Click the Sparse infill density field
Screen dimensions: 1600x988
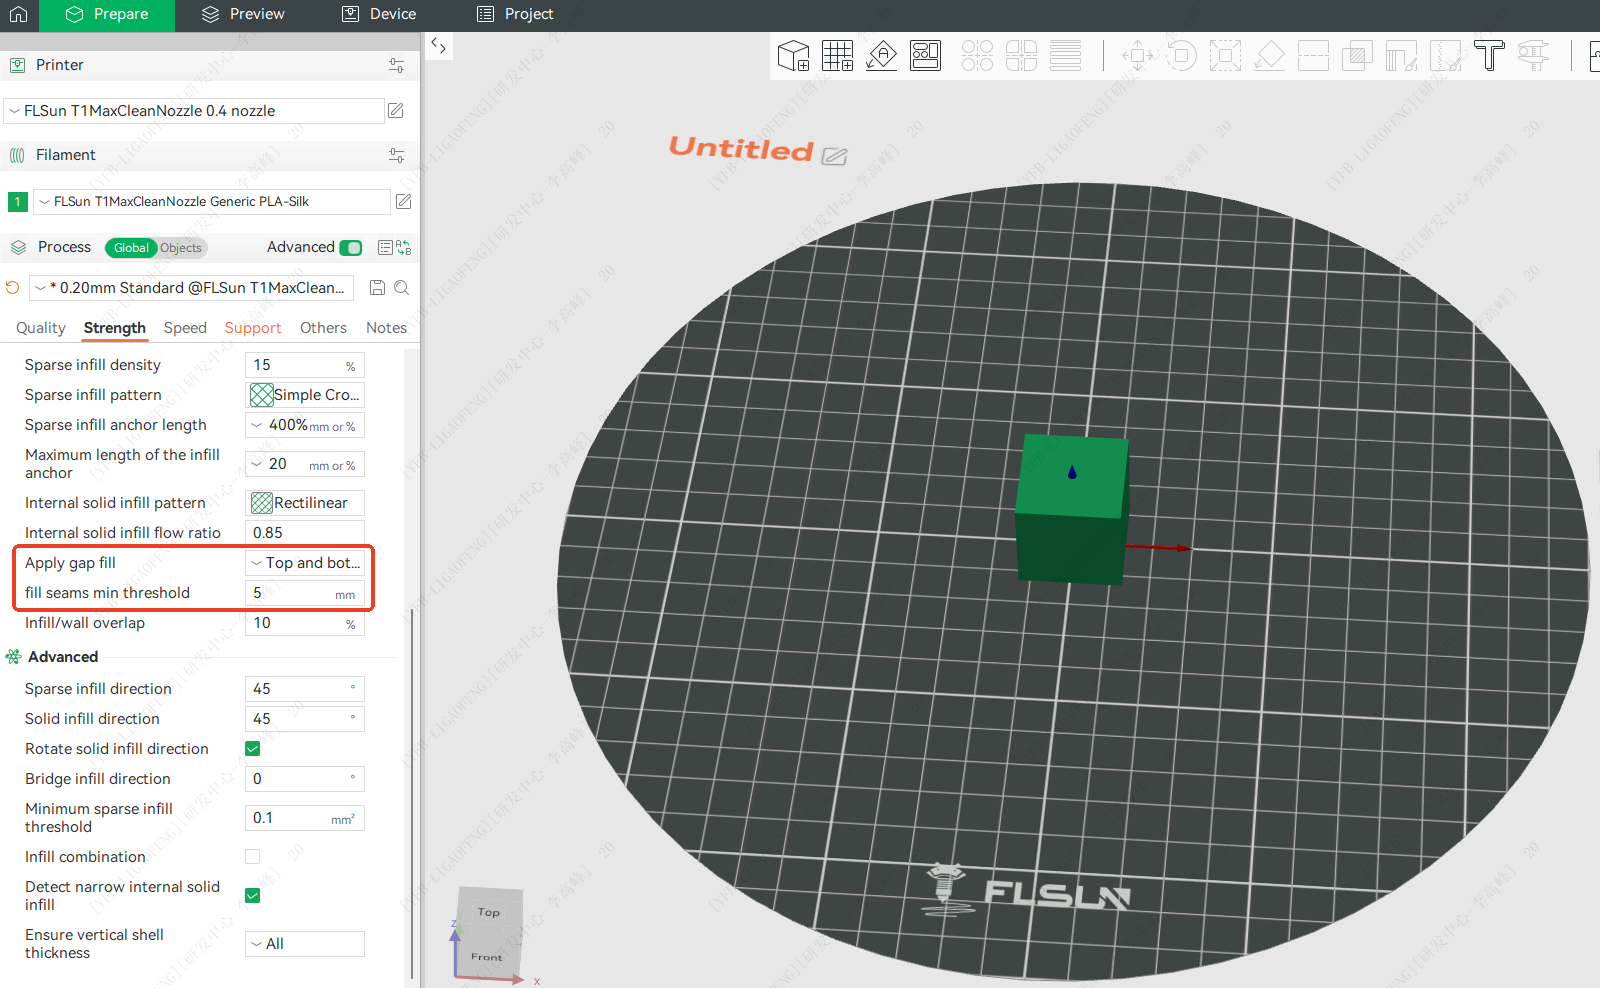(x=305, y=365)
